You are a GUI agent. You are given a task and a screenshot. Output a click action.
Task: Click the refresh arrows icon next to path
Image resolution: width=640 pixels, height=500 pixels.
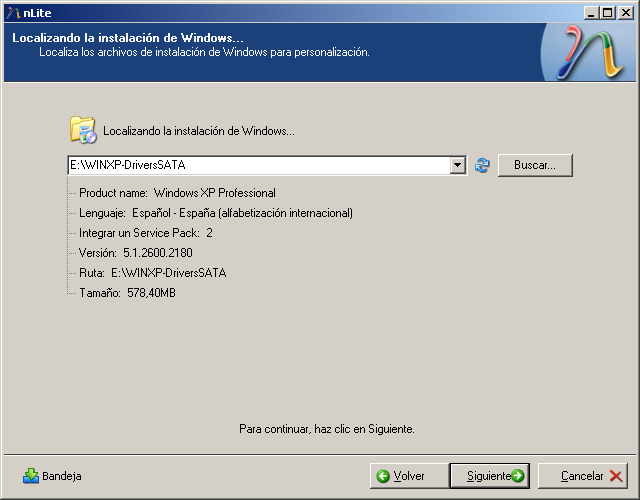(482, 165)
